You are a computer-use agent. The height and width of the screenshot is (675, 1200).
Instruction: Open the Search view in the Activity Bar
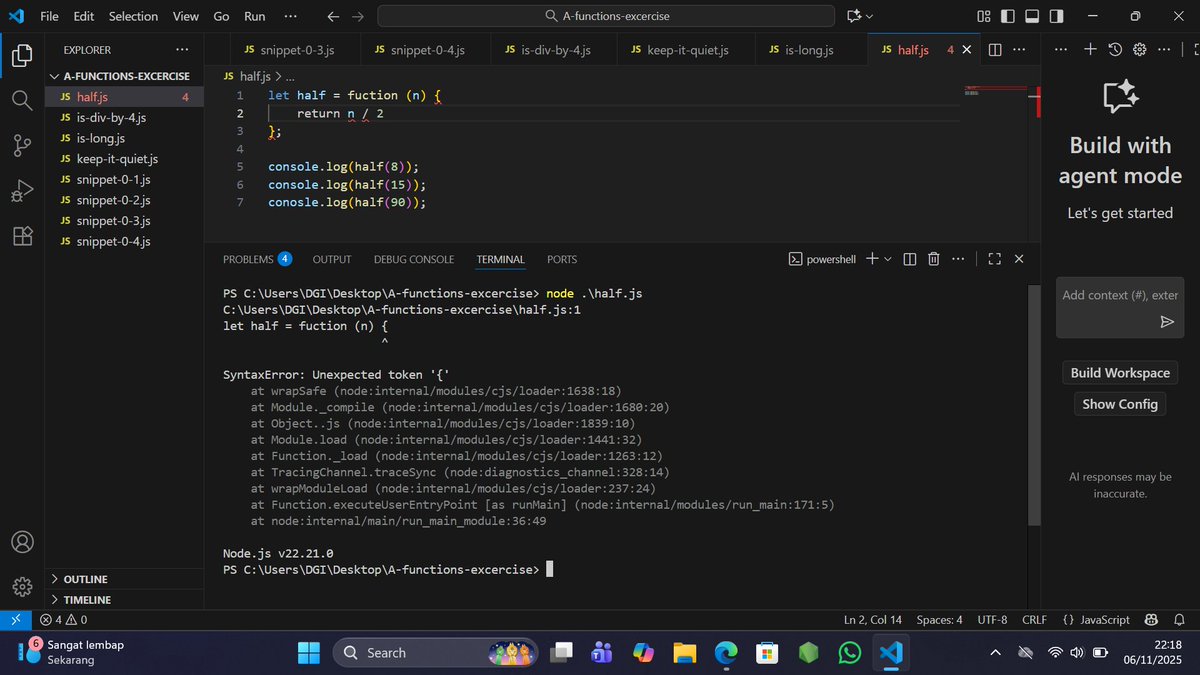pyautogui.click(x=22, y=100)
